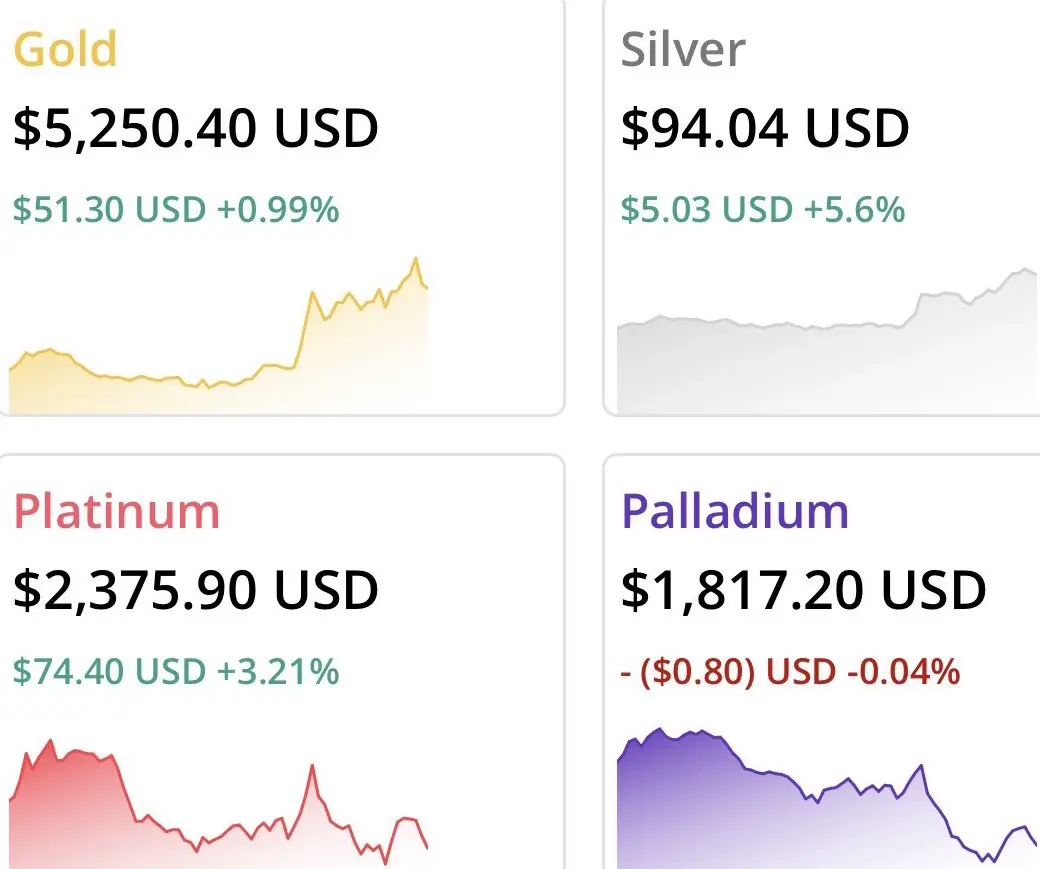Click silver's $5.03 USD change amount
The image size is (1040, 869).
point(706,210)
